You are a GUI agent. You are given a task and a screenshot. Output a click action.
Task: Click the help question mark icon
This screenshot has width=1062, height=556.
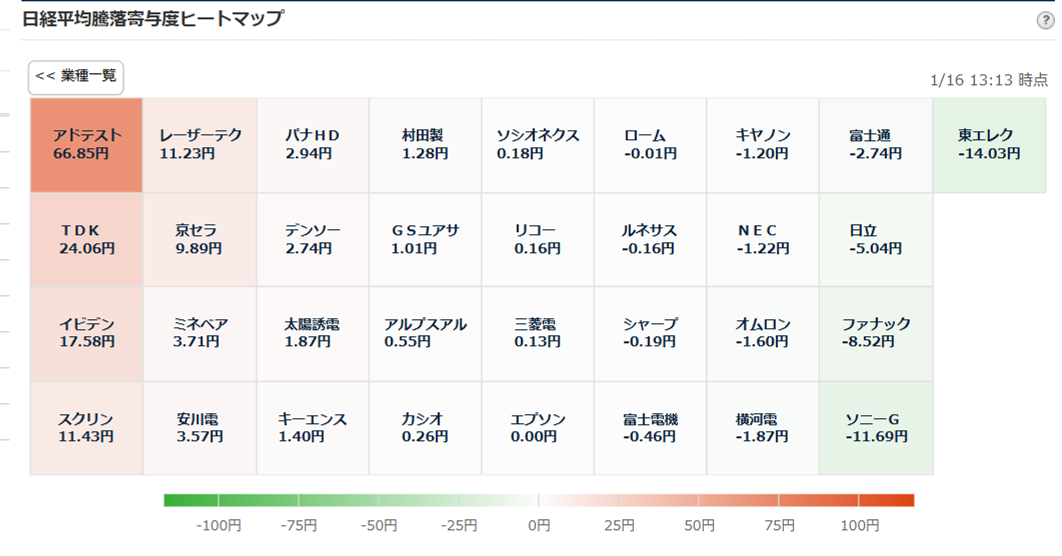1046,21
